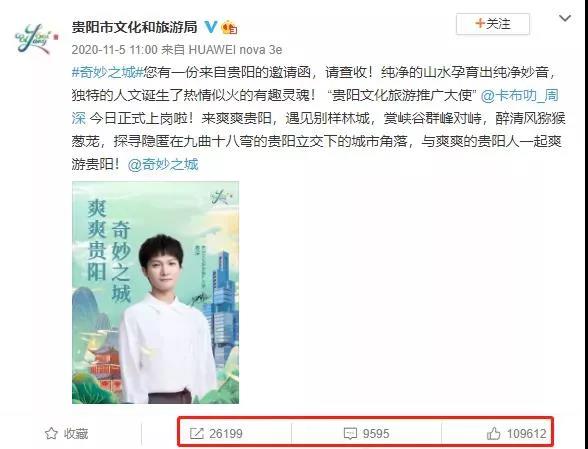Click the comment bubble icon

[x=350, y=434]
